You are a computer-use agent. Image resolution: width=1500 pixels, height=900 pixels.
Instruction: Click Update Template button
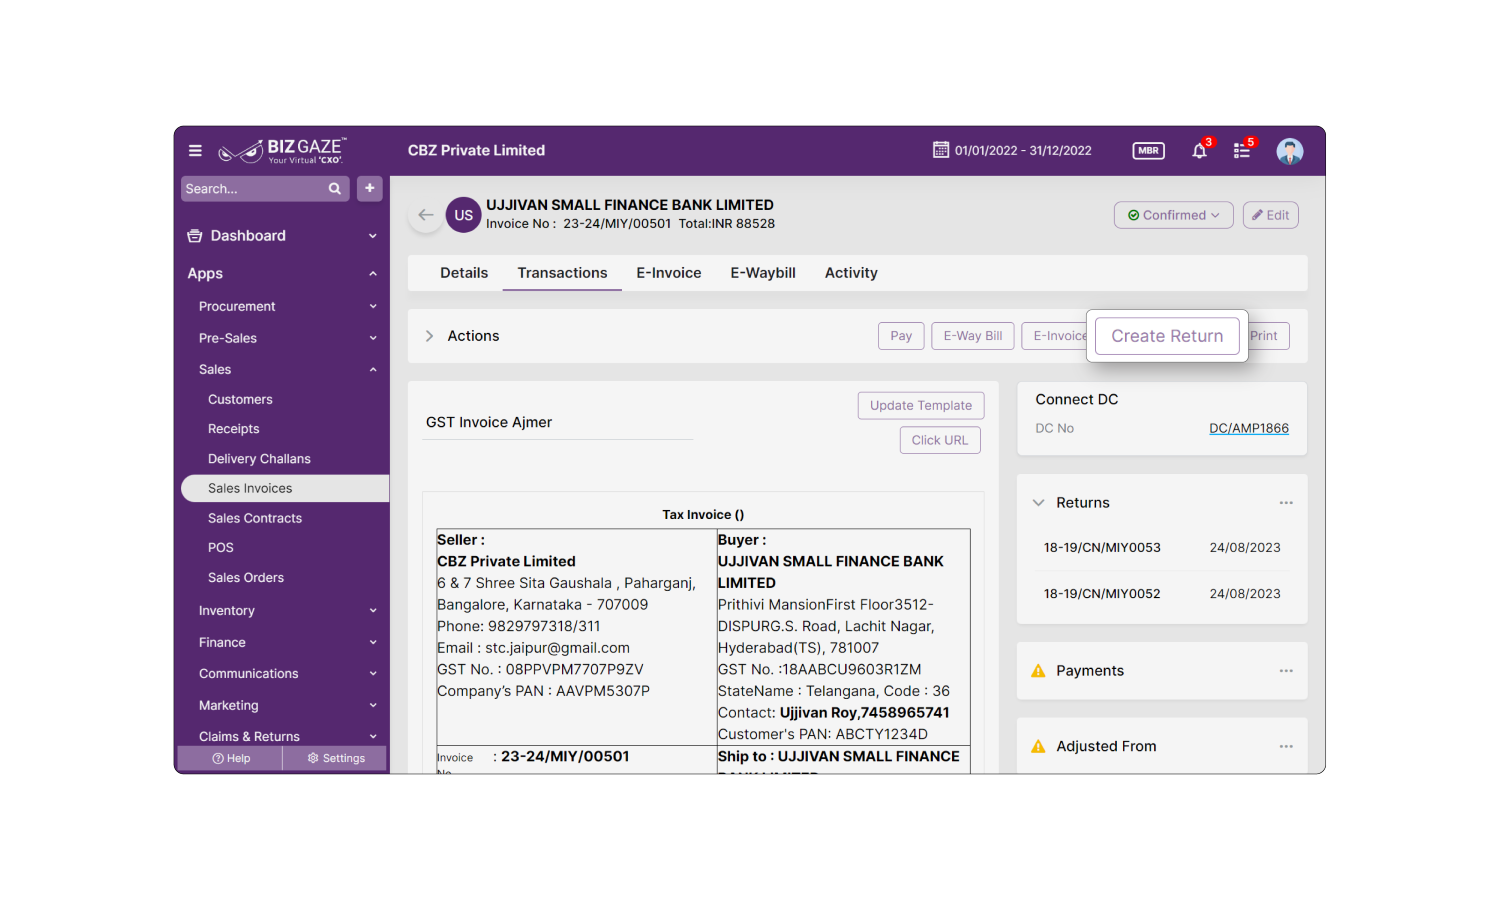click(921, 405)
